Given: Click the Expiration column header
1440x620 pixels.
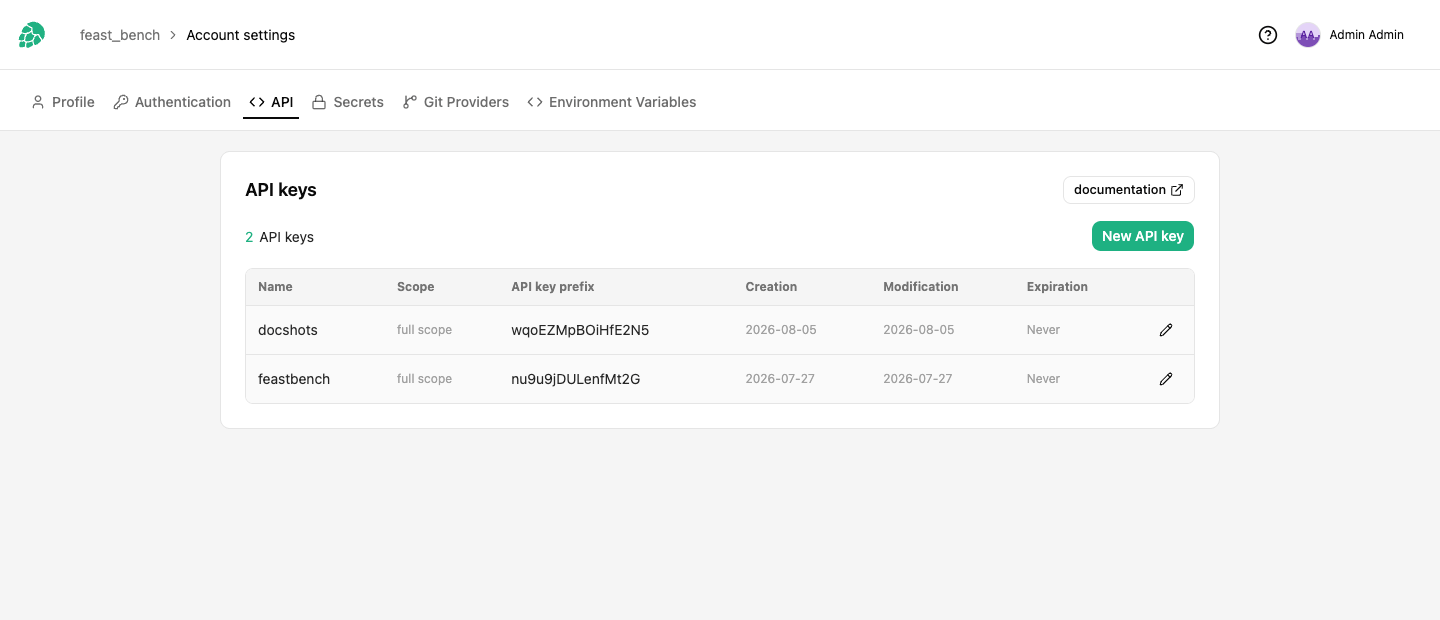Looking at the screenshot, I should pos(1057,287).
